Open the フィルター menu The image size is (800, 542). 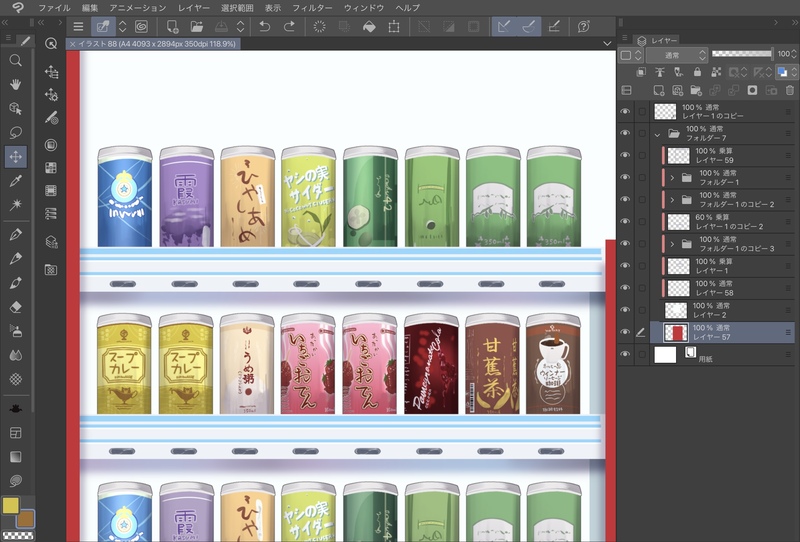coord(312,7)
